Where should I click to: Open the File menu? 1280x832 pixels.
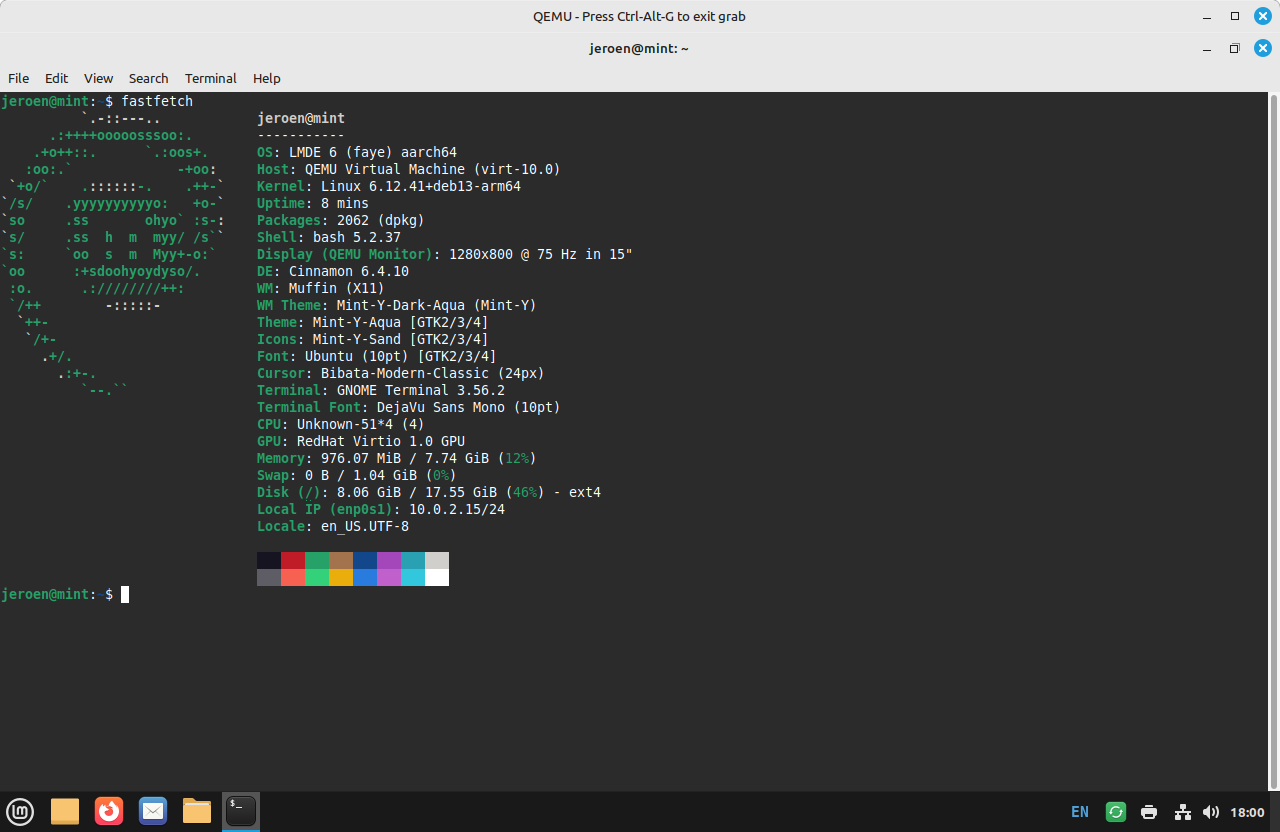(19, 78)
